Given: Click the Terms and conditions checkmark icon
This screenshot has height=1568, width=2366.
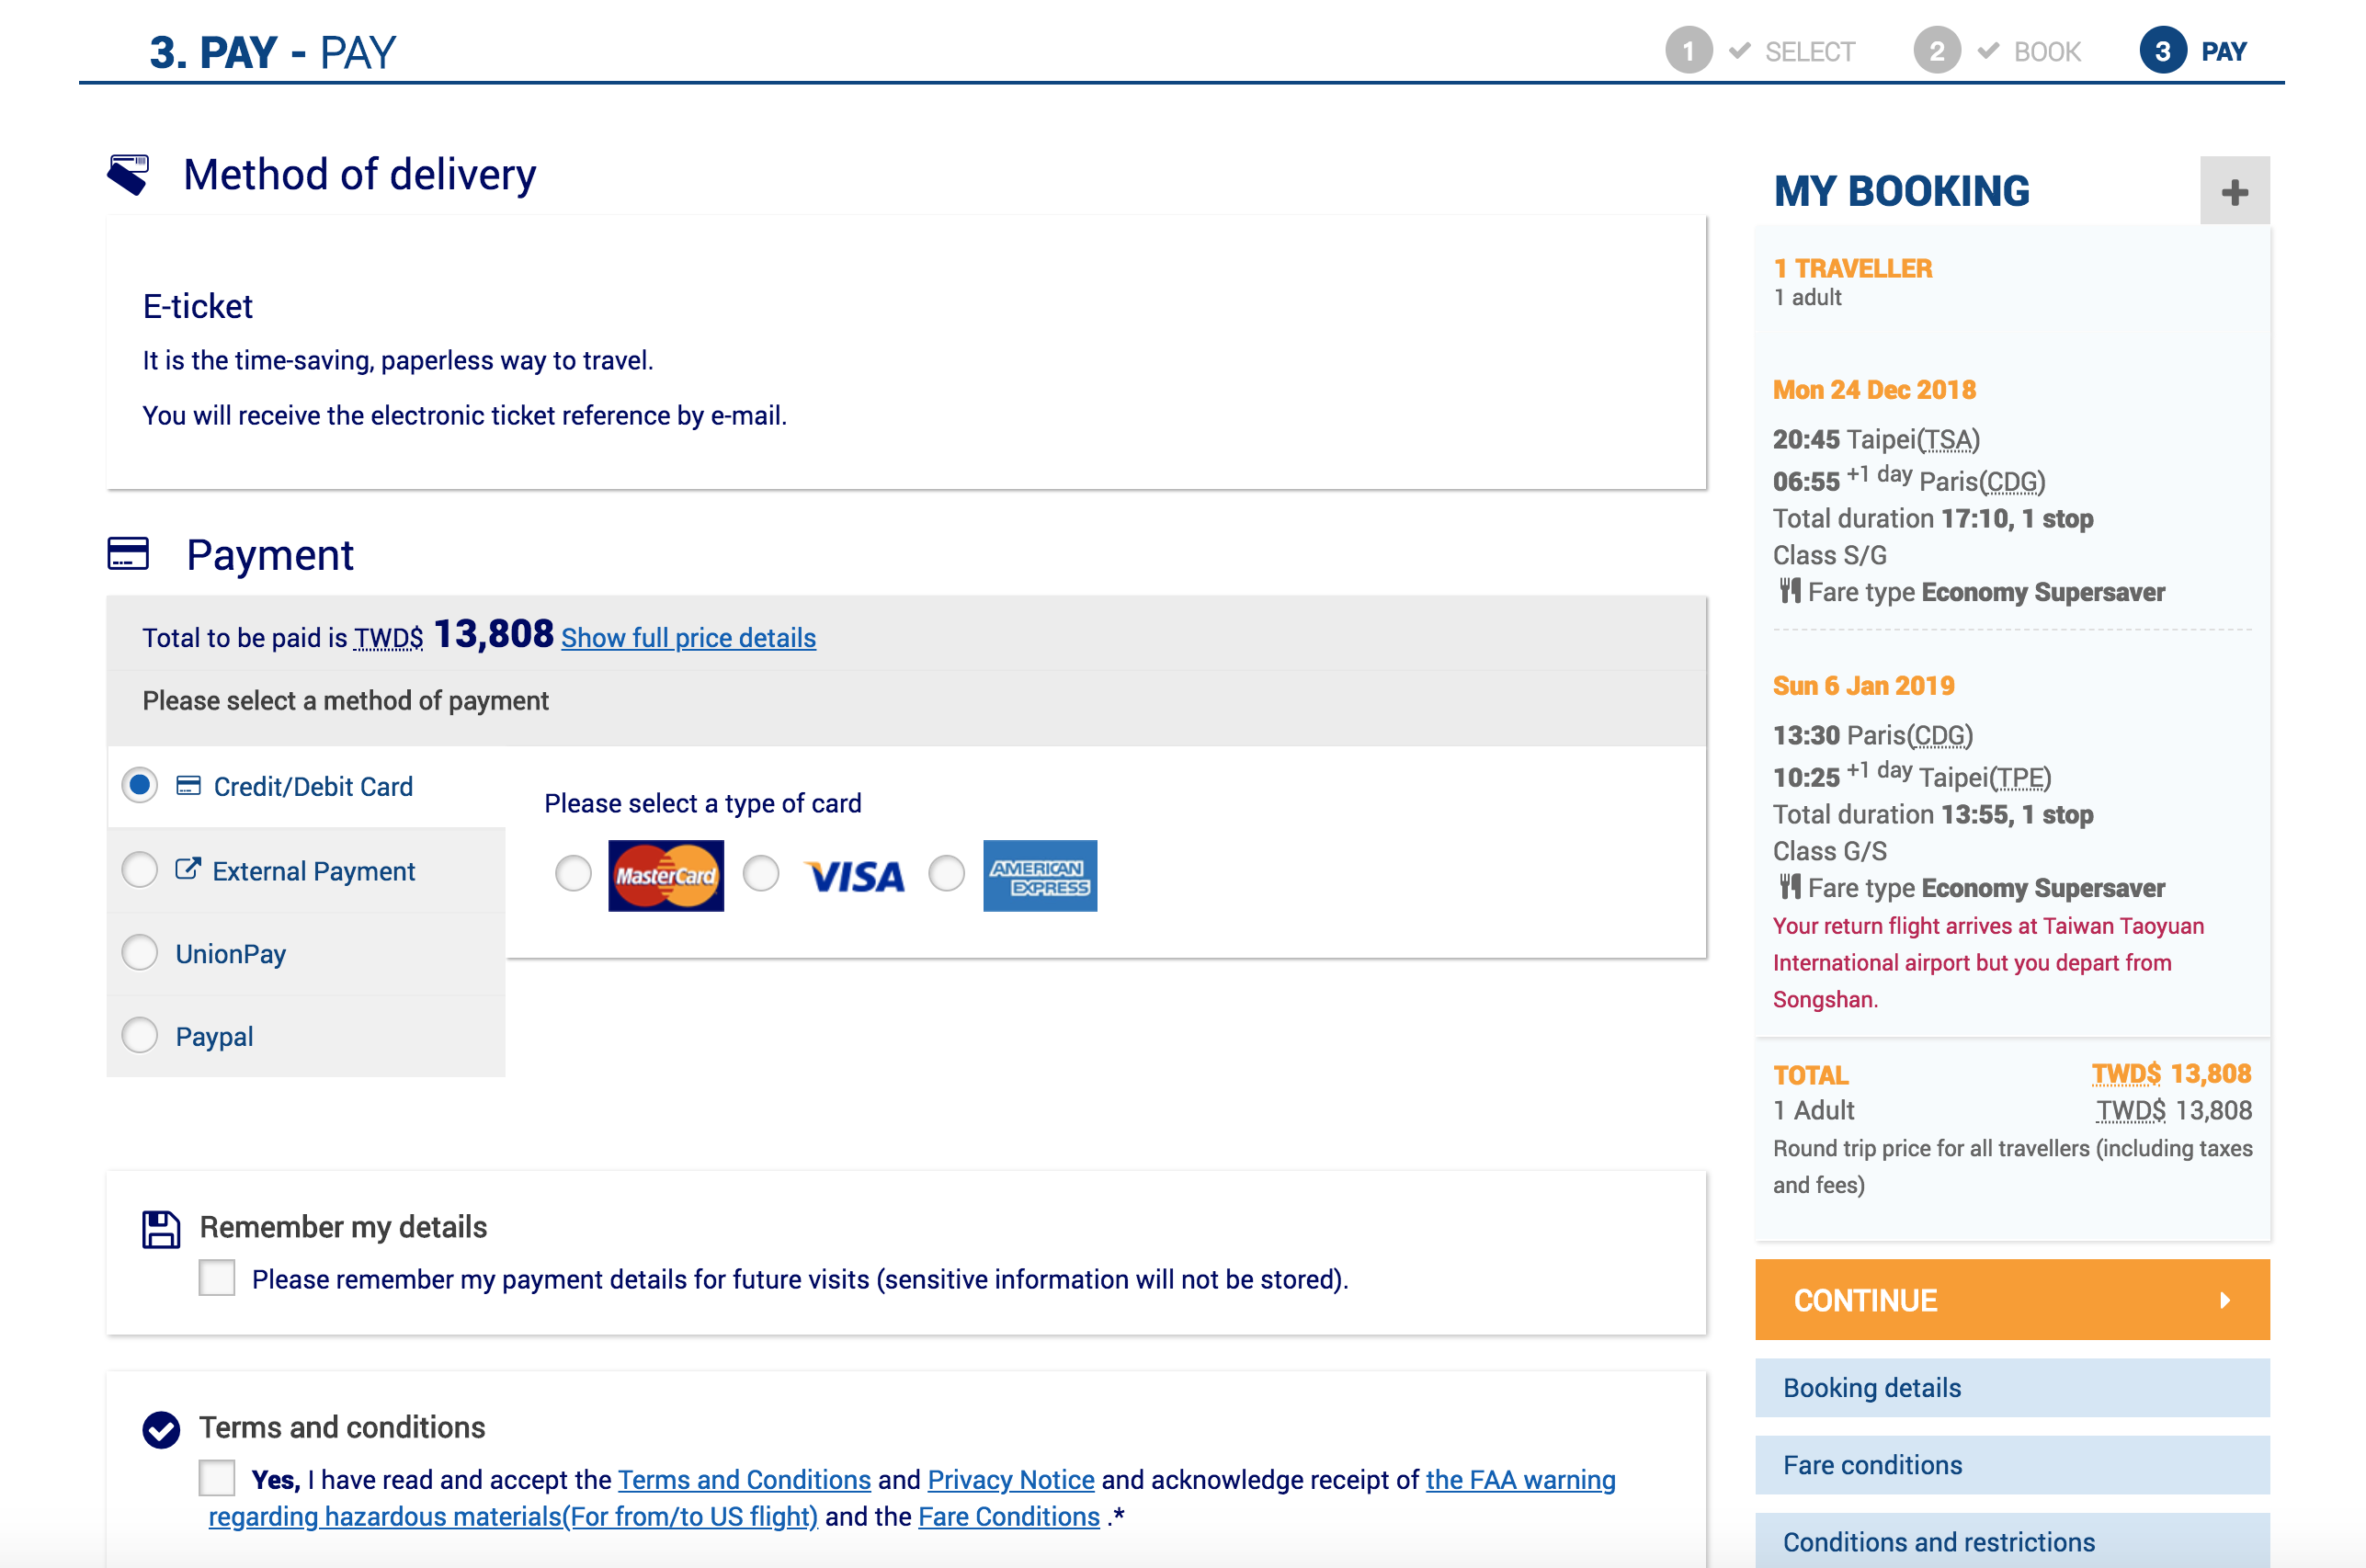Looking at the screenshot, I should [x=161, y=1429].
